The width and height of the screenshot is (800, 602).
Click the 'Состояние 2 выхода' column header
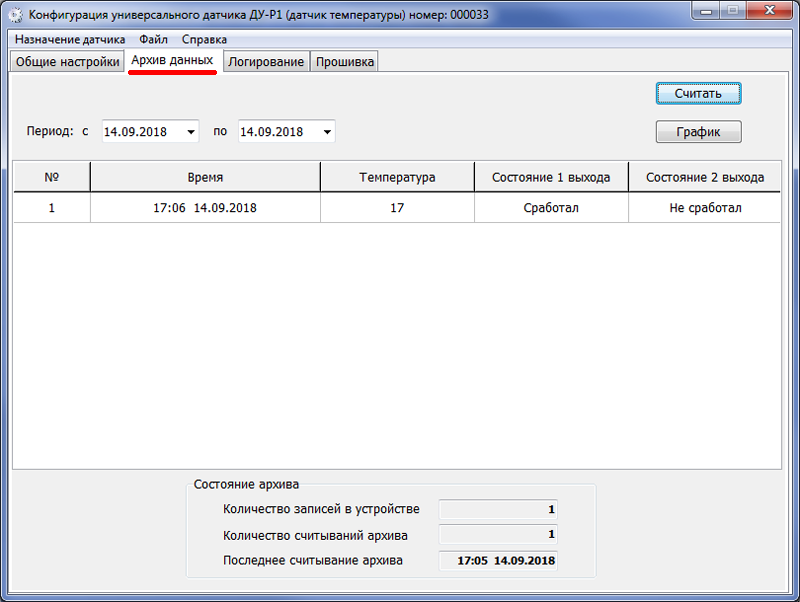[x=705, y=177]
